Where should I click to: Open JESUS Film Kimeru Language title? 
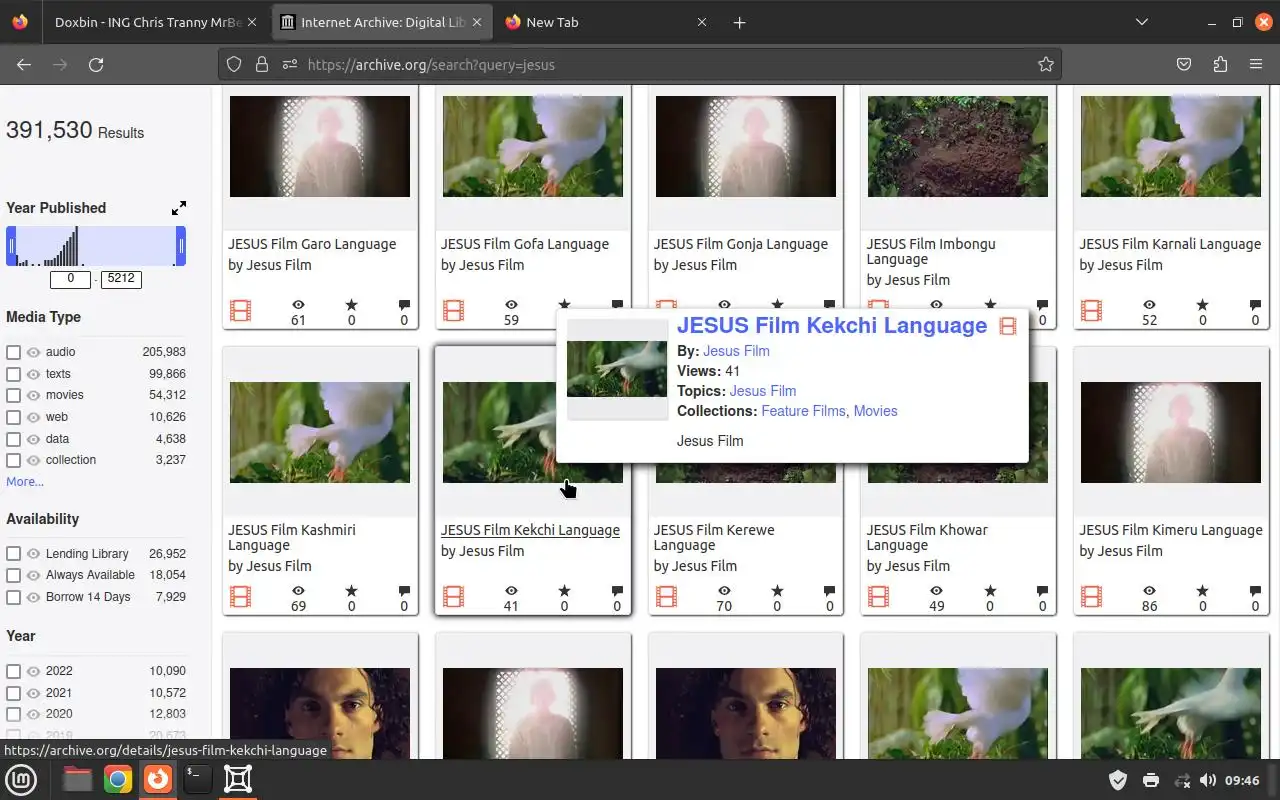click(1171, 530)
